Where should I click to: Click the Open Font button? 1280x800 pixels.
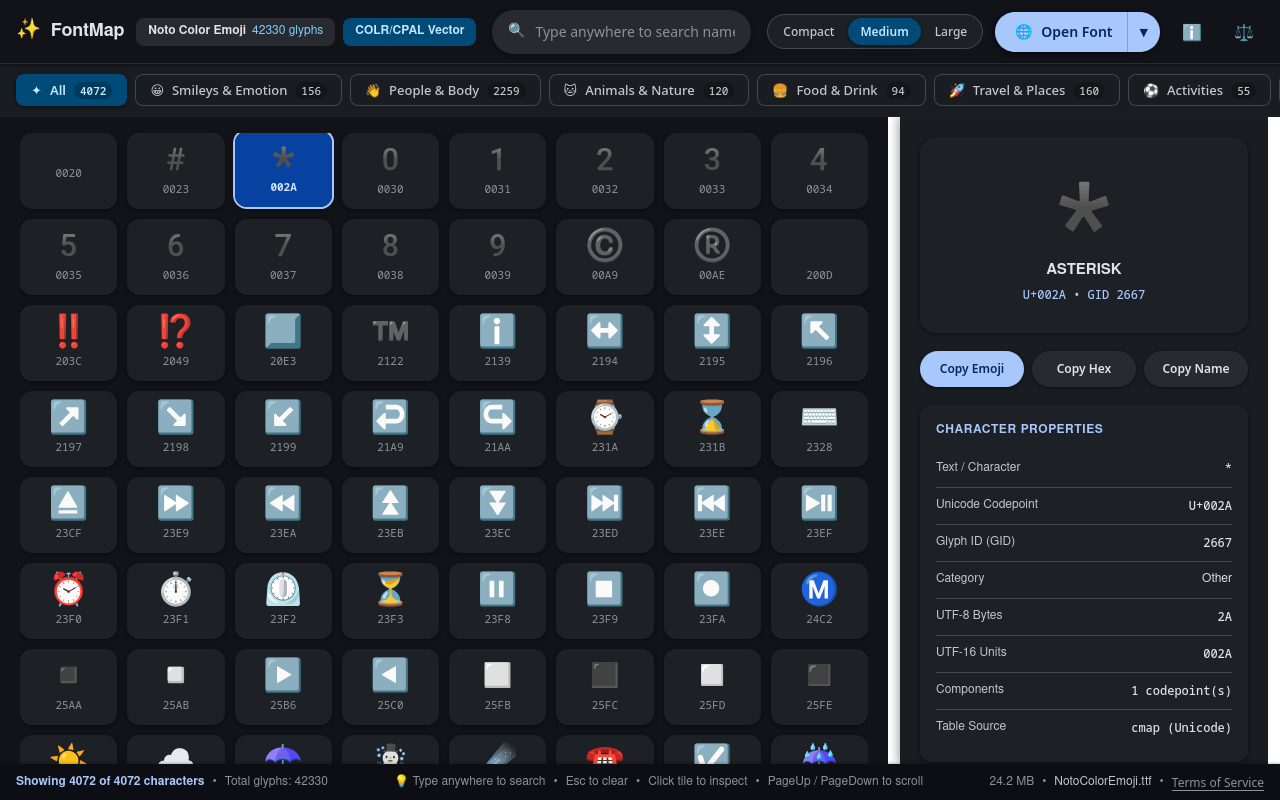click(x=1062, y=32)
